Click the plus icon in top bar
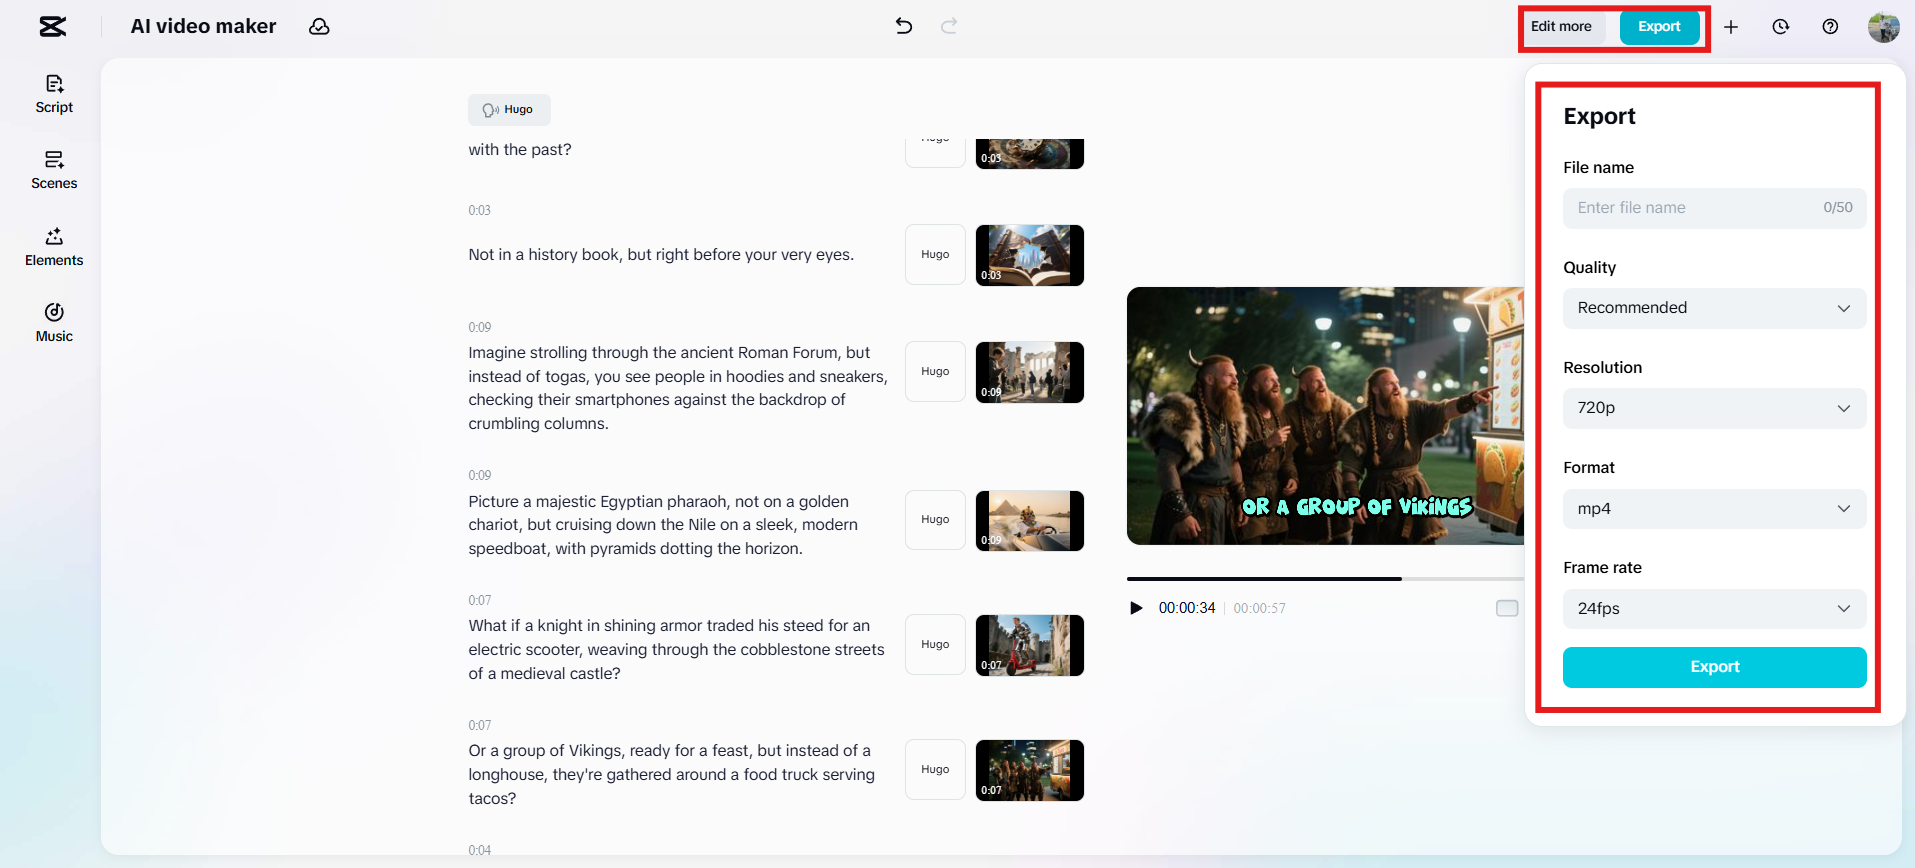This screenshot has width=1915, height=868. point(1731,27)
